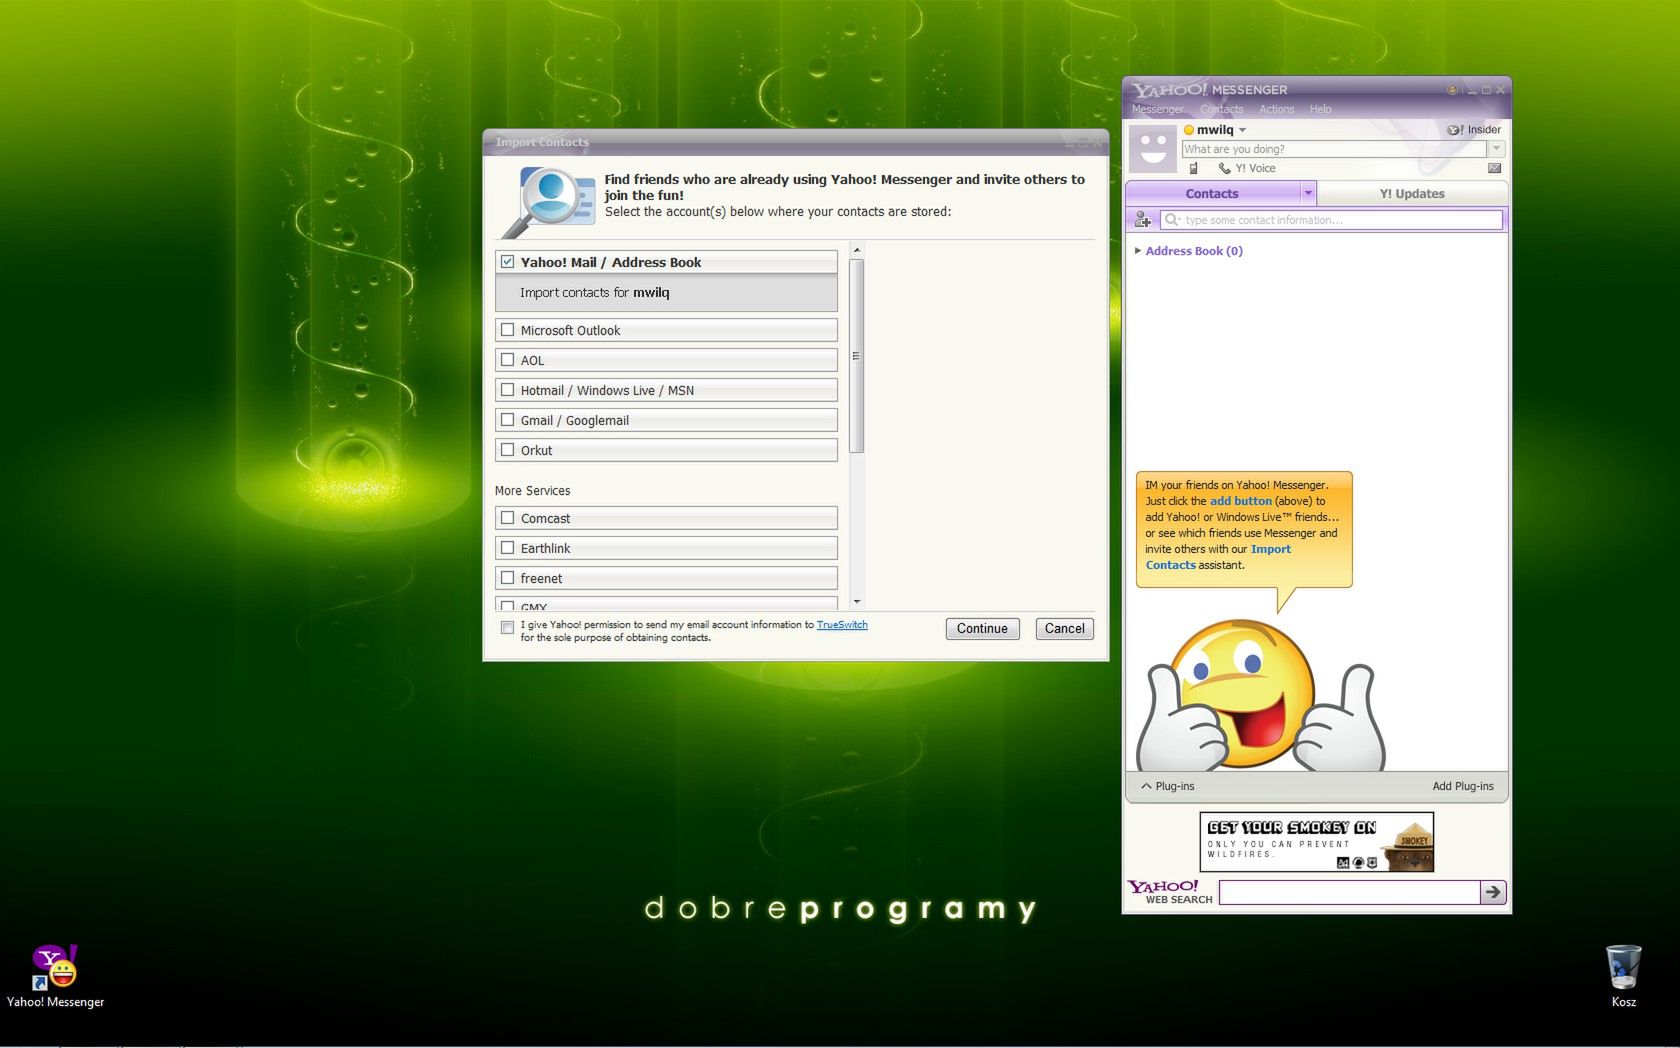This screenshot has width=1680, height=1048.
Task: Check the freenet checkbox
Action: coord(508,578)
